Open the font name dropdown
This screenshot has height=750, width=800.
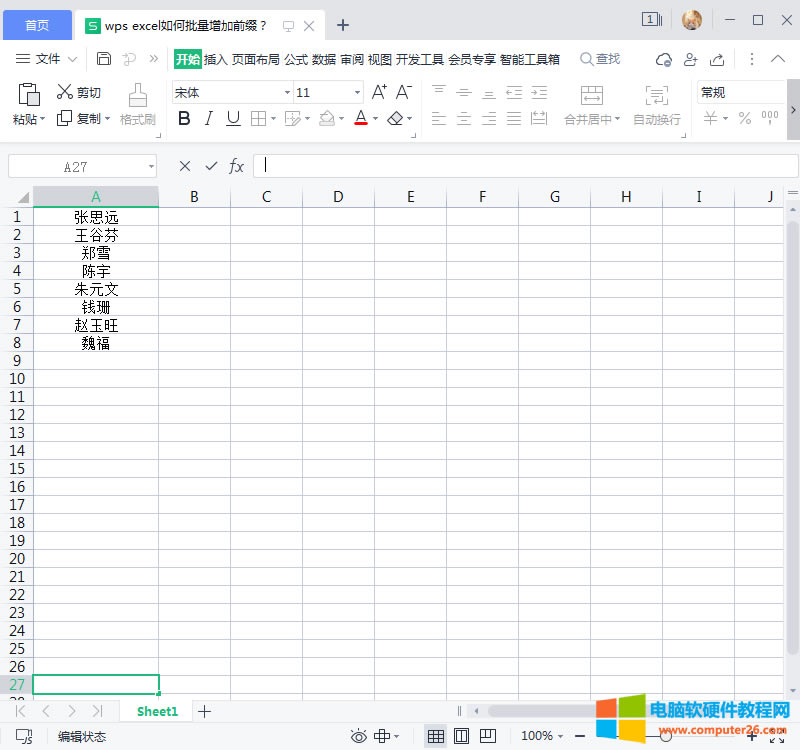[x=288, y=91]
